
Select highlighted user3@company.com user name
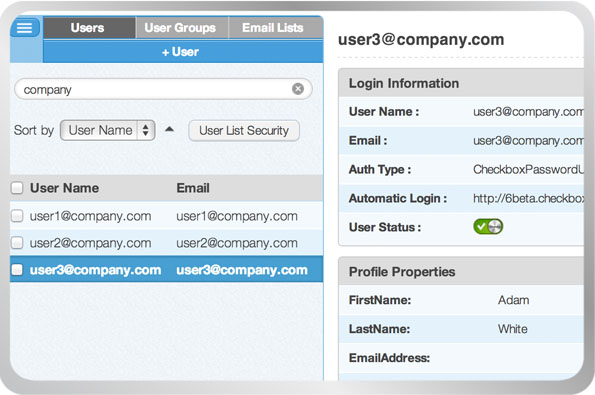pos(95,270)
